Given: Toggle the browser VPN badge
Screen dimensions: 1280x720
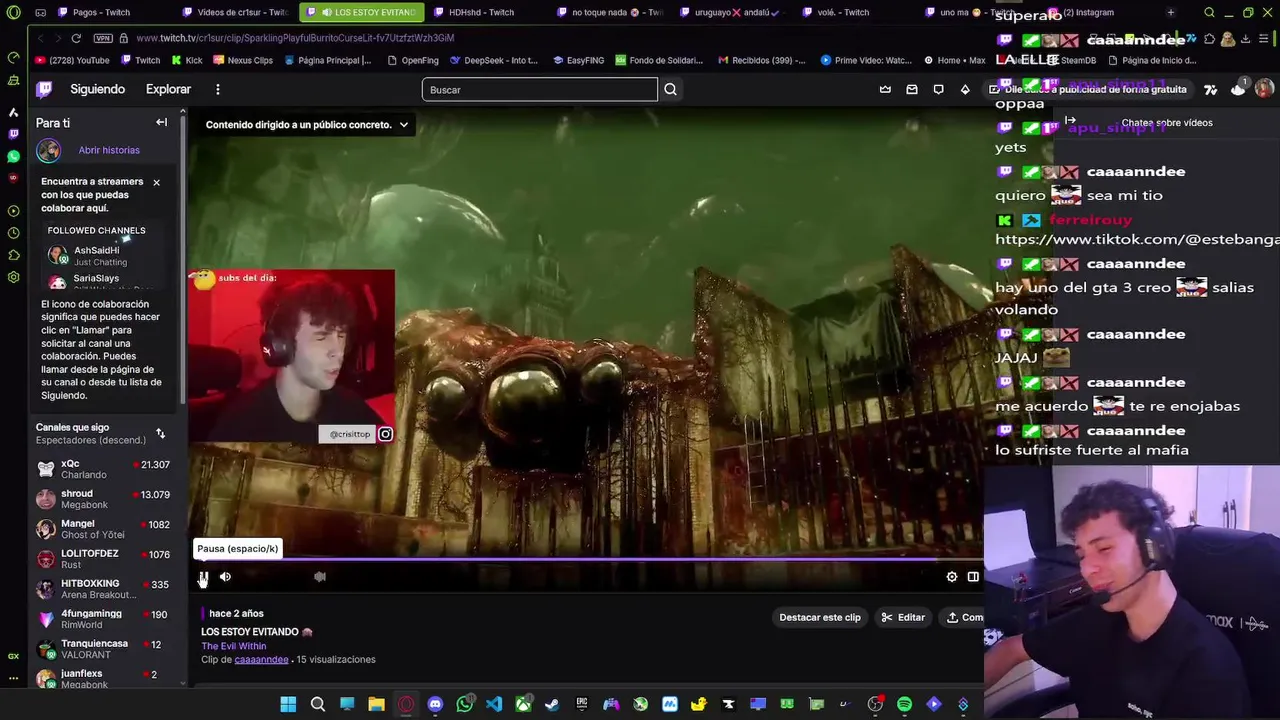Looking at the screenshot, I should [x=103, y=38].
